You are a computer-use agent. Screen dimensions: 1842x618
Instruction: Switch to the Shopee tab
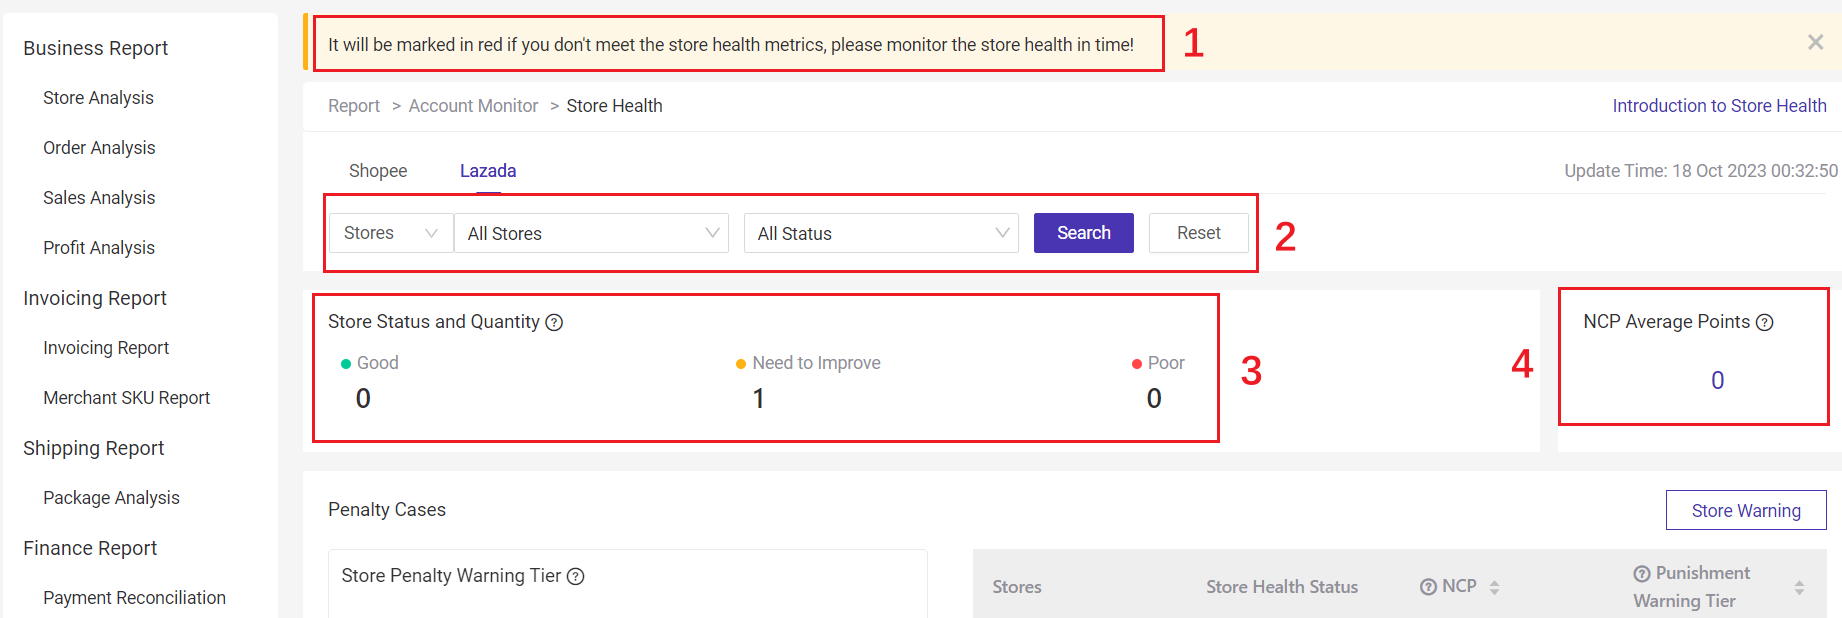click(x=378, y=171)
